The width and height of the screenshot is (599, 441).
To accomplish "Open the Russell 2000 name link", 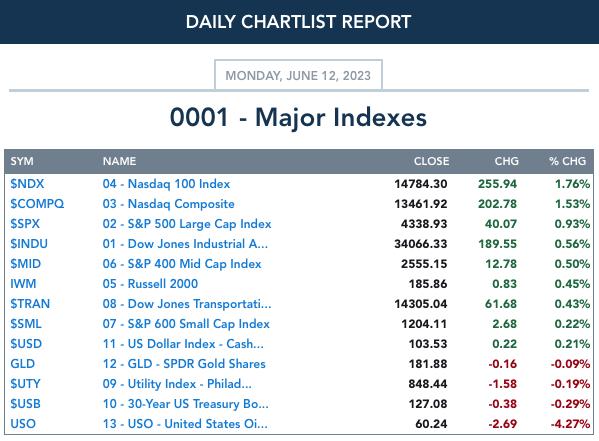I will click(x=150, y=284).
